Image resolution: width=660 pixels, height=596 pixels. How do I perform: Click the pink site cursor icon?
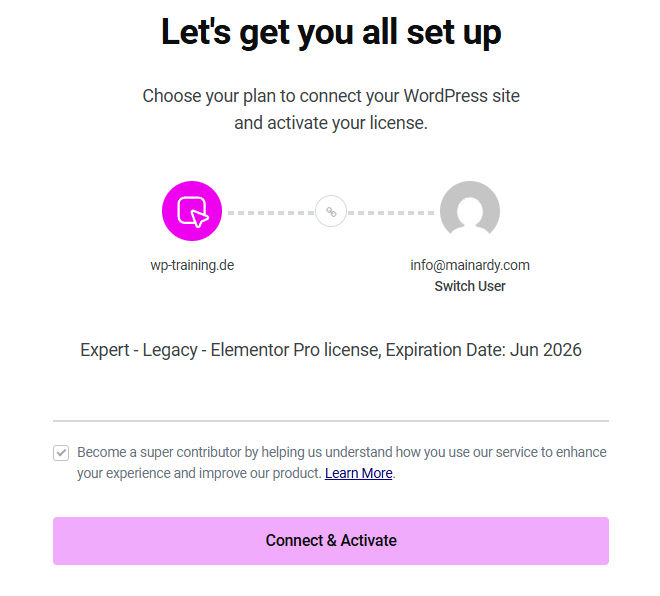192,211
